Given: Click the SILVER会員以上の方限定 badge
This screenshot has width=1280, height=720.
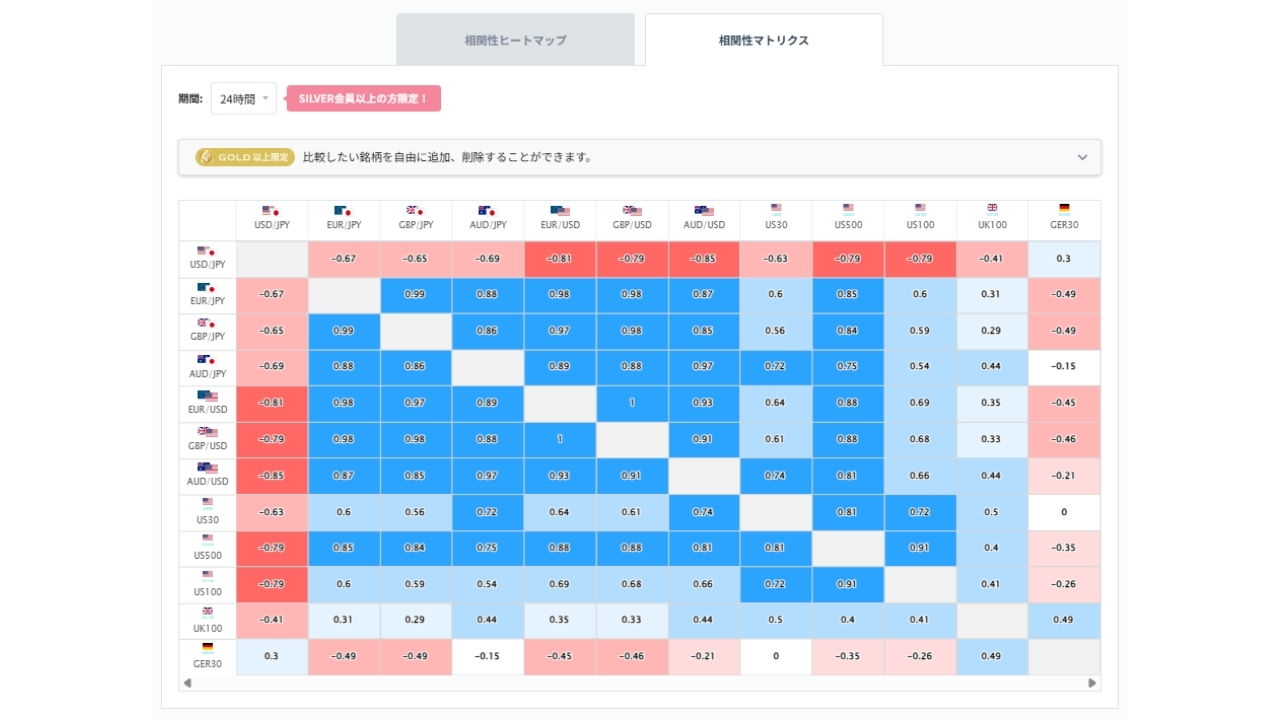Looking at the screenshot, I should tap(364, 98).
